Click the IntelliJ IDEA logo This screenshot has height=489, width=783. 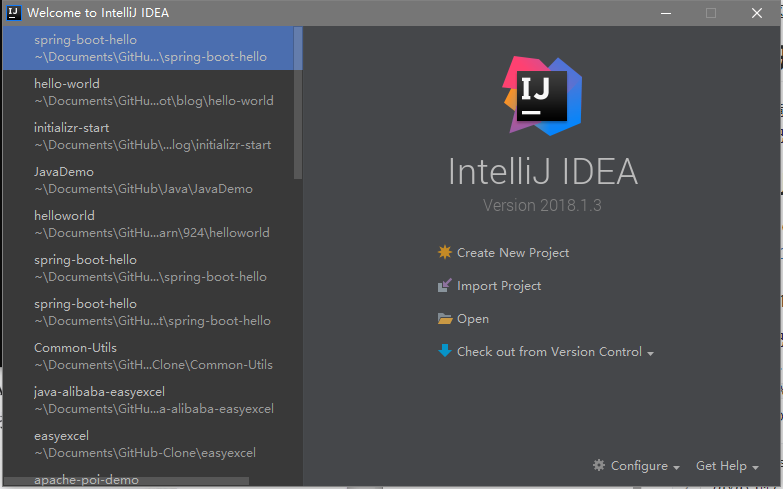click(x=542, y=95)
